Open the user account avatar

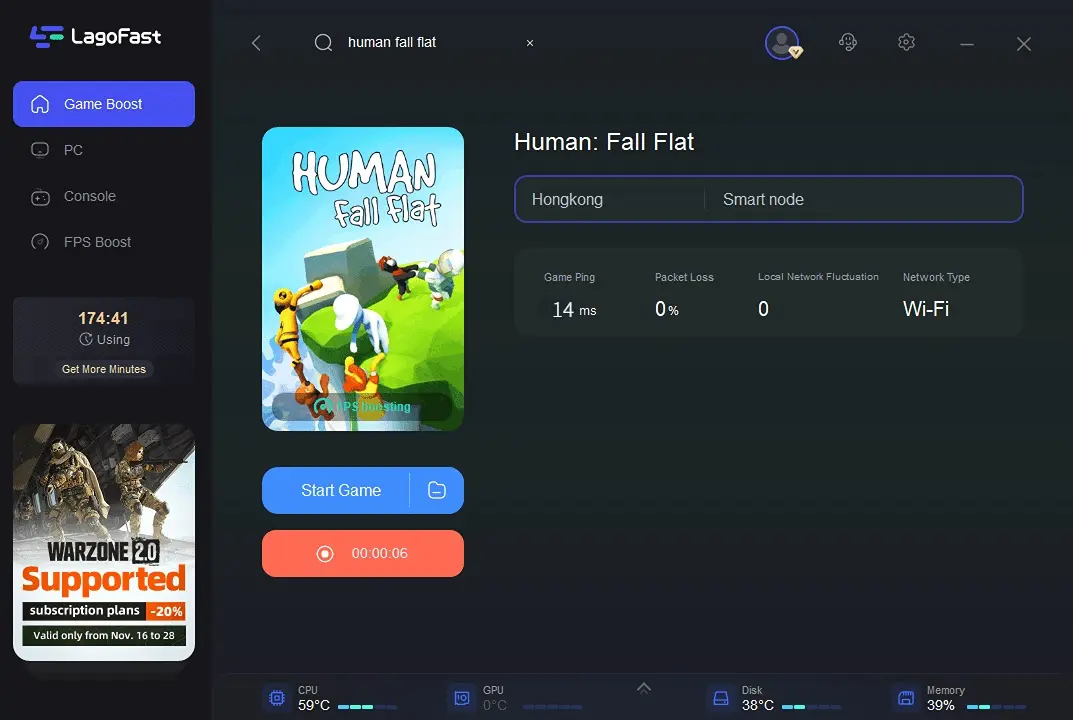(x=782, y=43)
